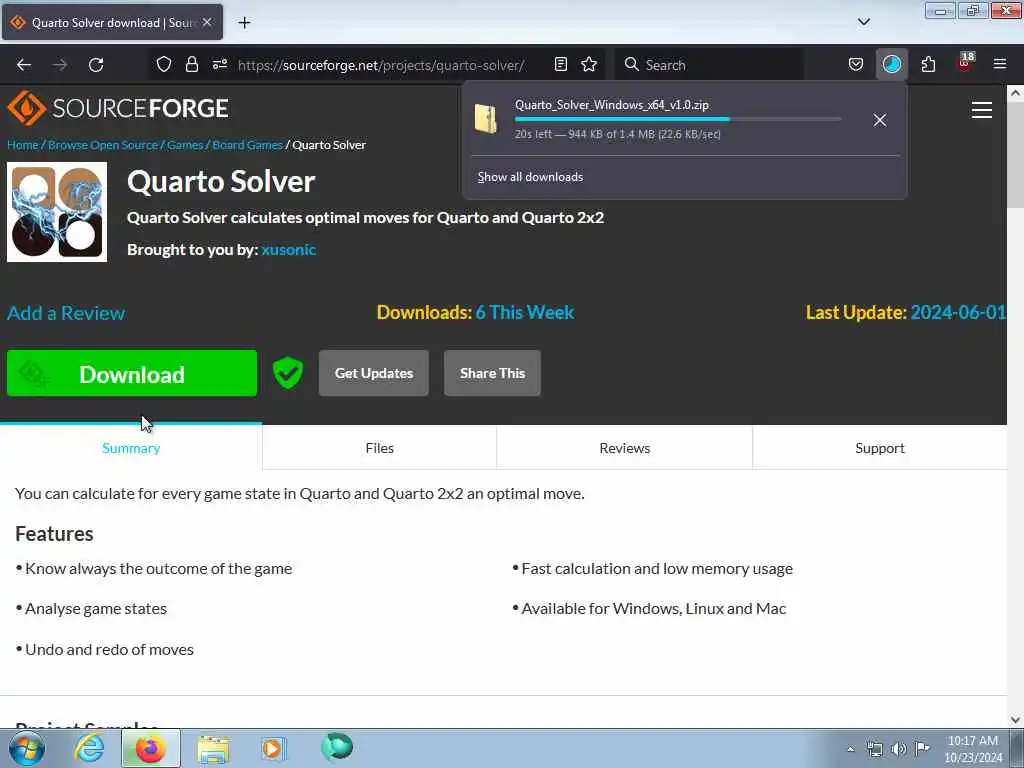Click the download progress bar
Viewport: 1024px width, 768px height.
click(x=677, y=119)
